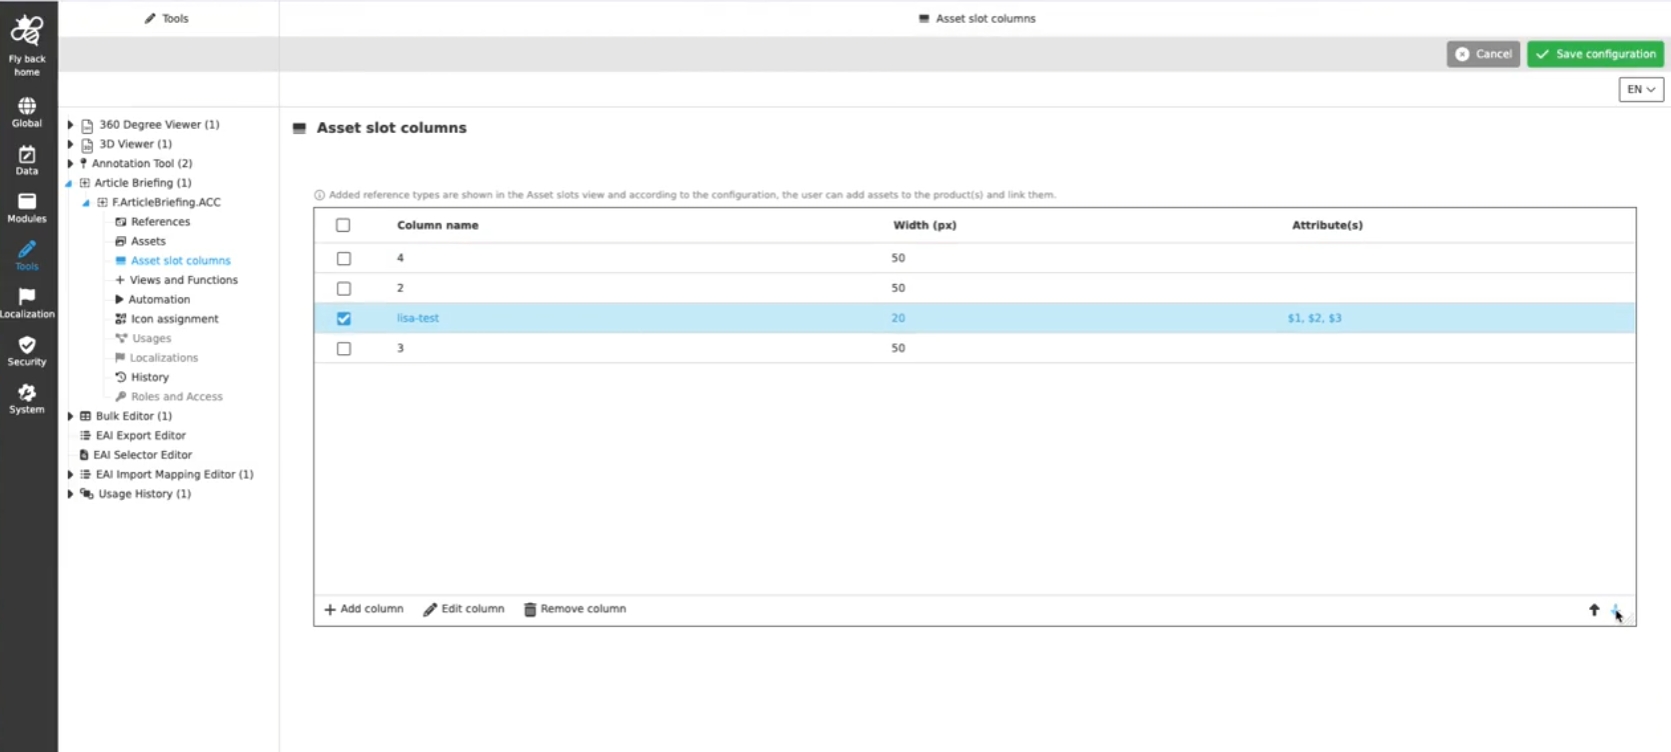
Task: Open the EN language dropdown
Action: coord(1641,89)
